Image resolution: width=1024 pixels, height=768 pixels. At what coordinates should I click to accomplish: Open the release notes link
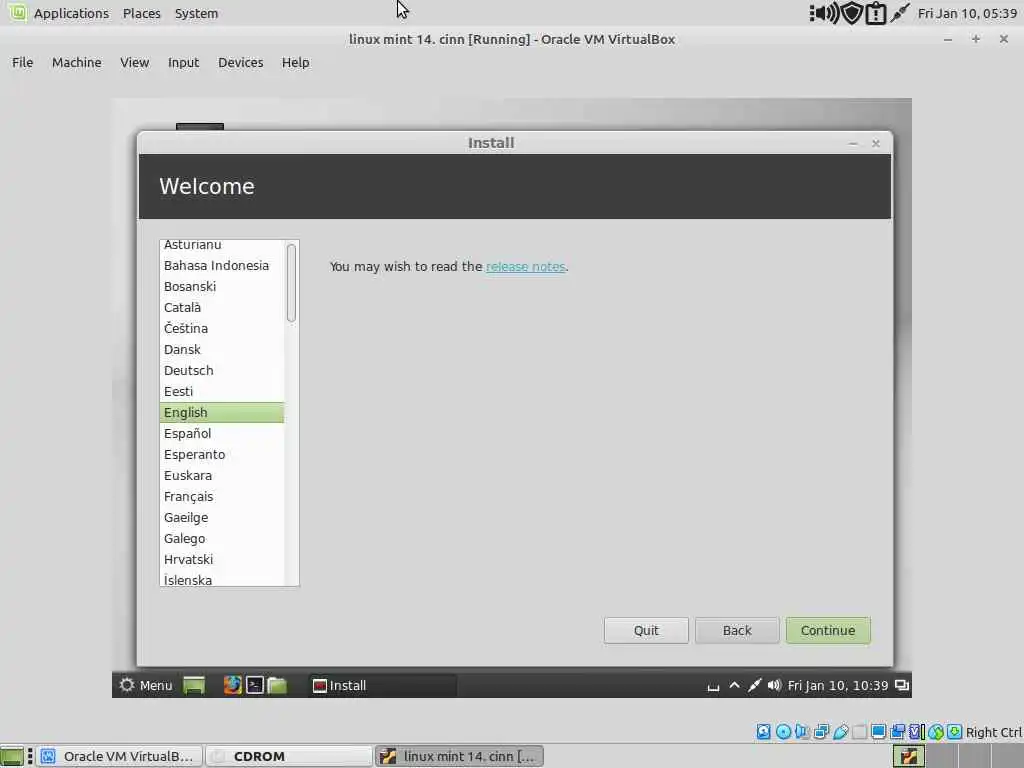click(525, 266)
